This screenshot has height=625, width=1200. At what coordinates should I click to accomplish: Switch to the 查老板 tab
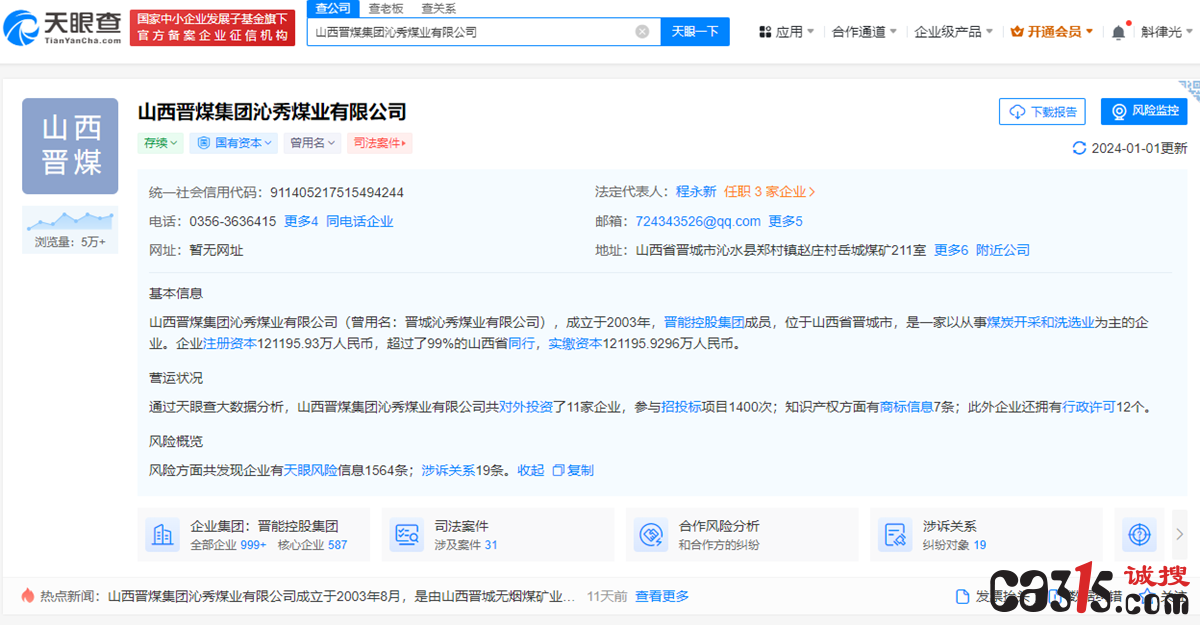pos(386,8)
